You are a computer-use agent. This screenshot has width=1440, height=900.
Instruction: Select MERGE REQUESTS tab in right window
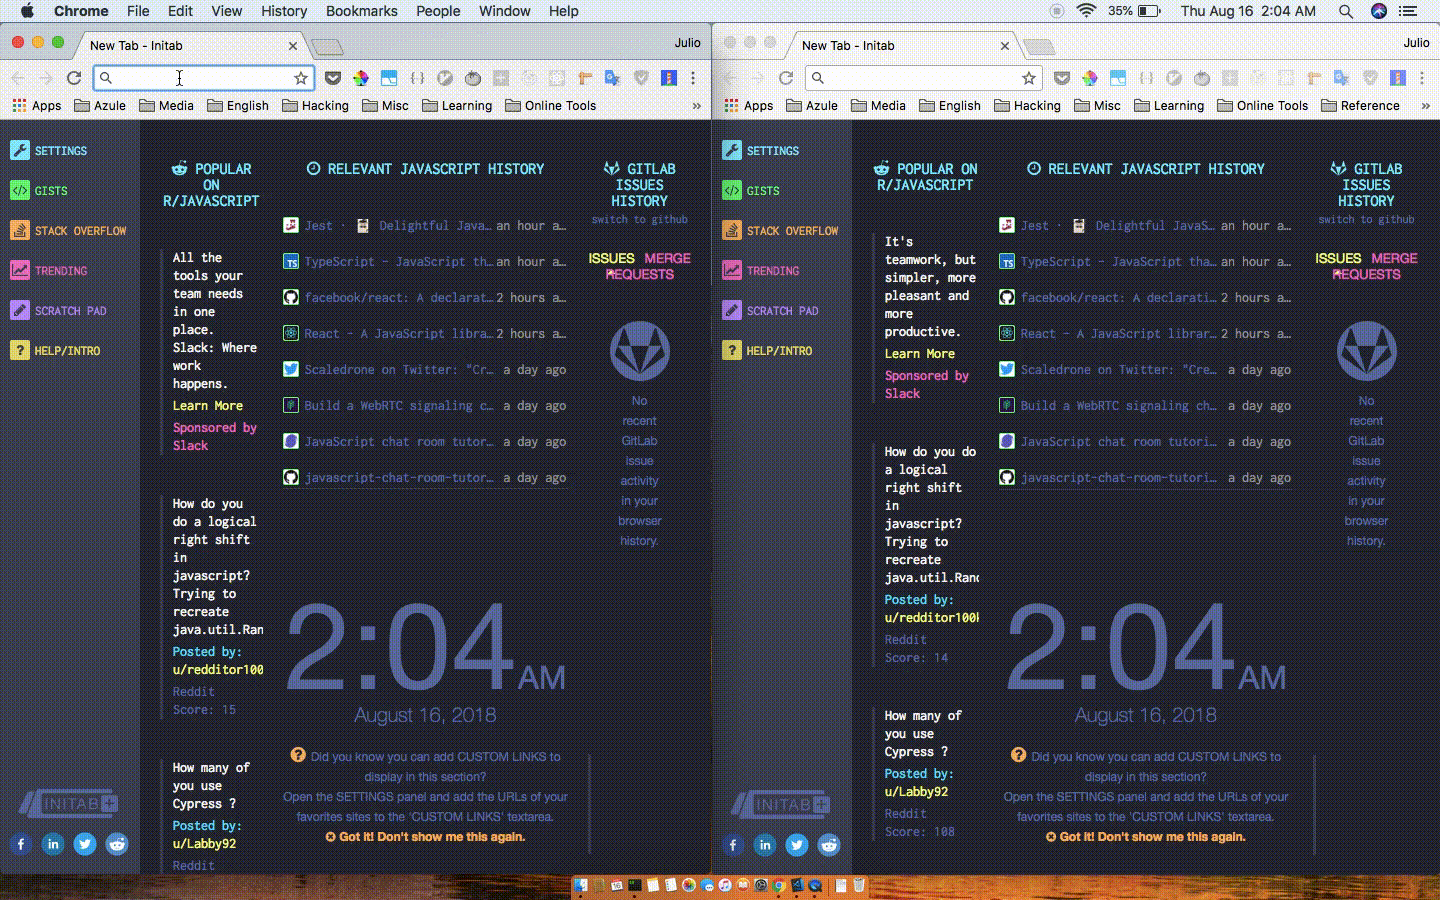pyautogui.click(x=1375, y=266)
